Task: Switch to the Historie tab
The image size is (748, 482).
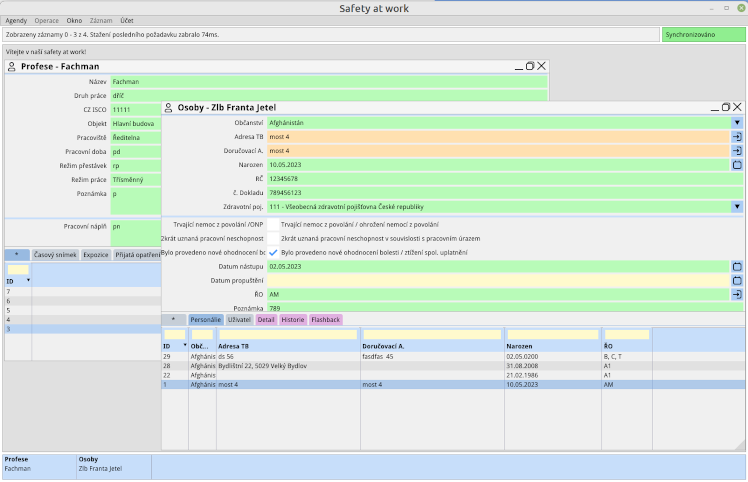Action: (292, 320)
